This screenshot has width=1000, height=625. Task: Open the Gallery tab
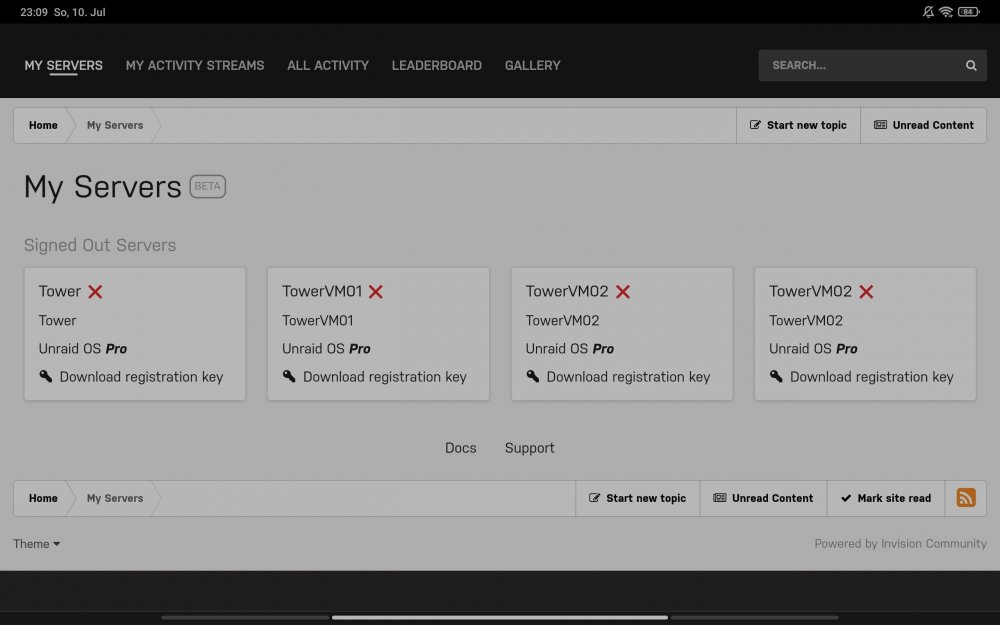pyautogui.click(x=533, y=65)
